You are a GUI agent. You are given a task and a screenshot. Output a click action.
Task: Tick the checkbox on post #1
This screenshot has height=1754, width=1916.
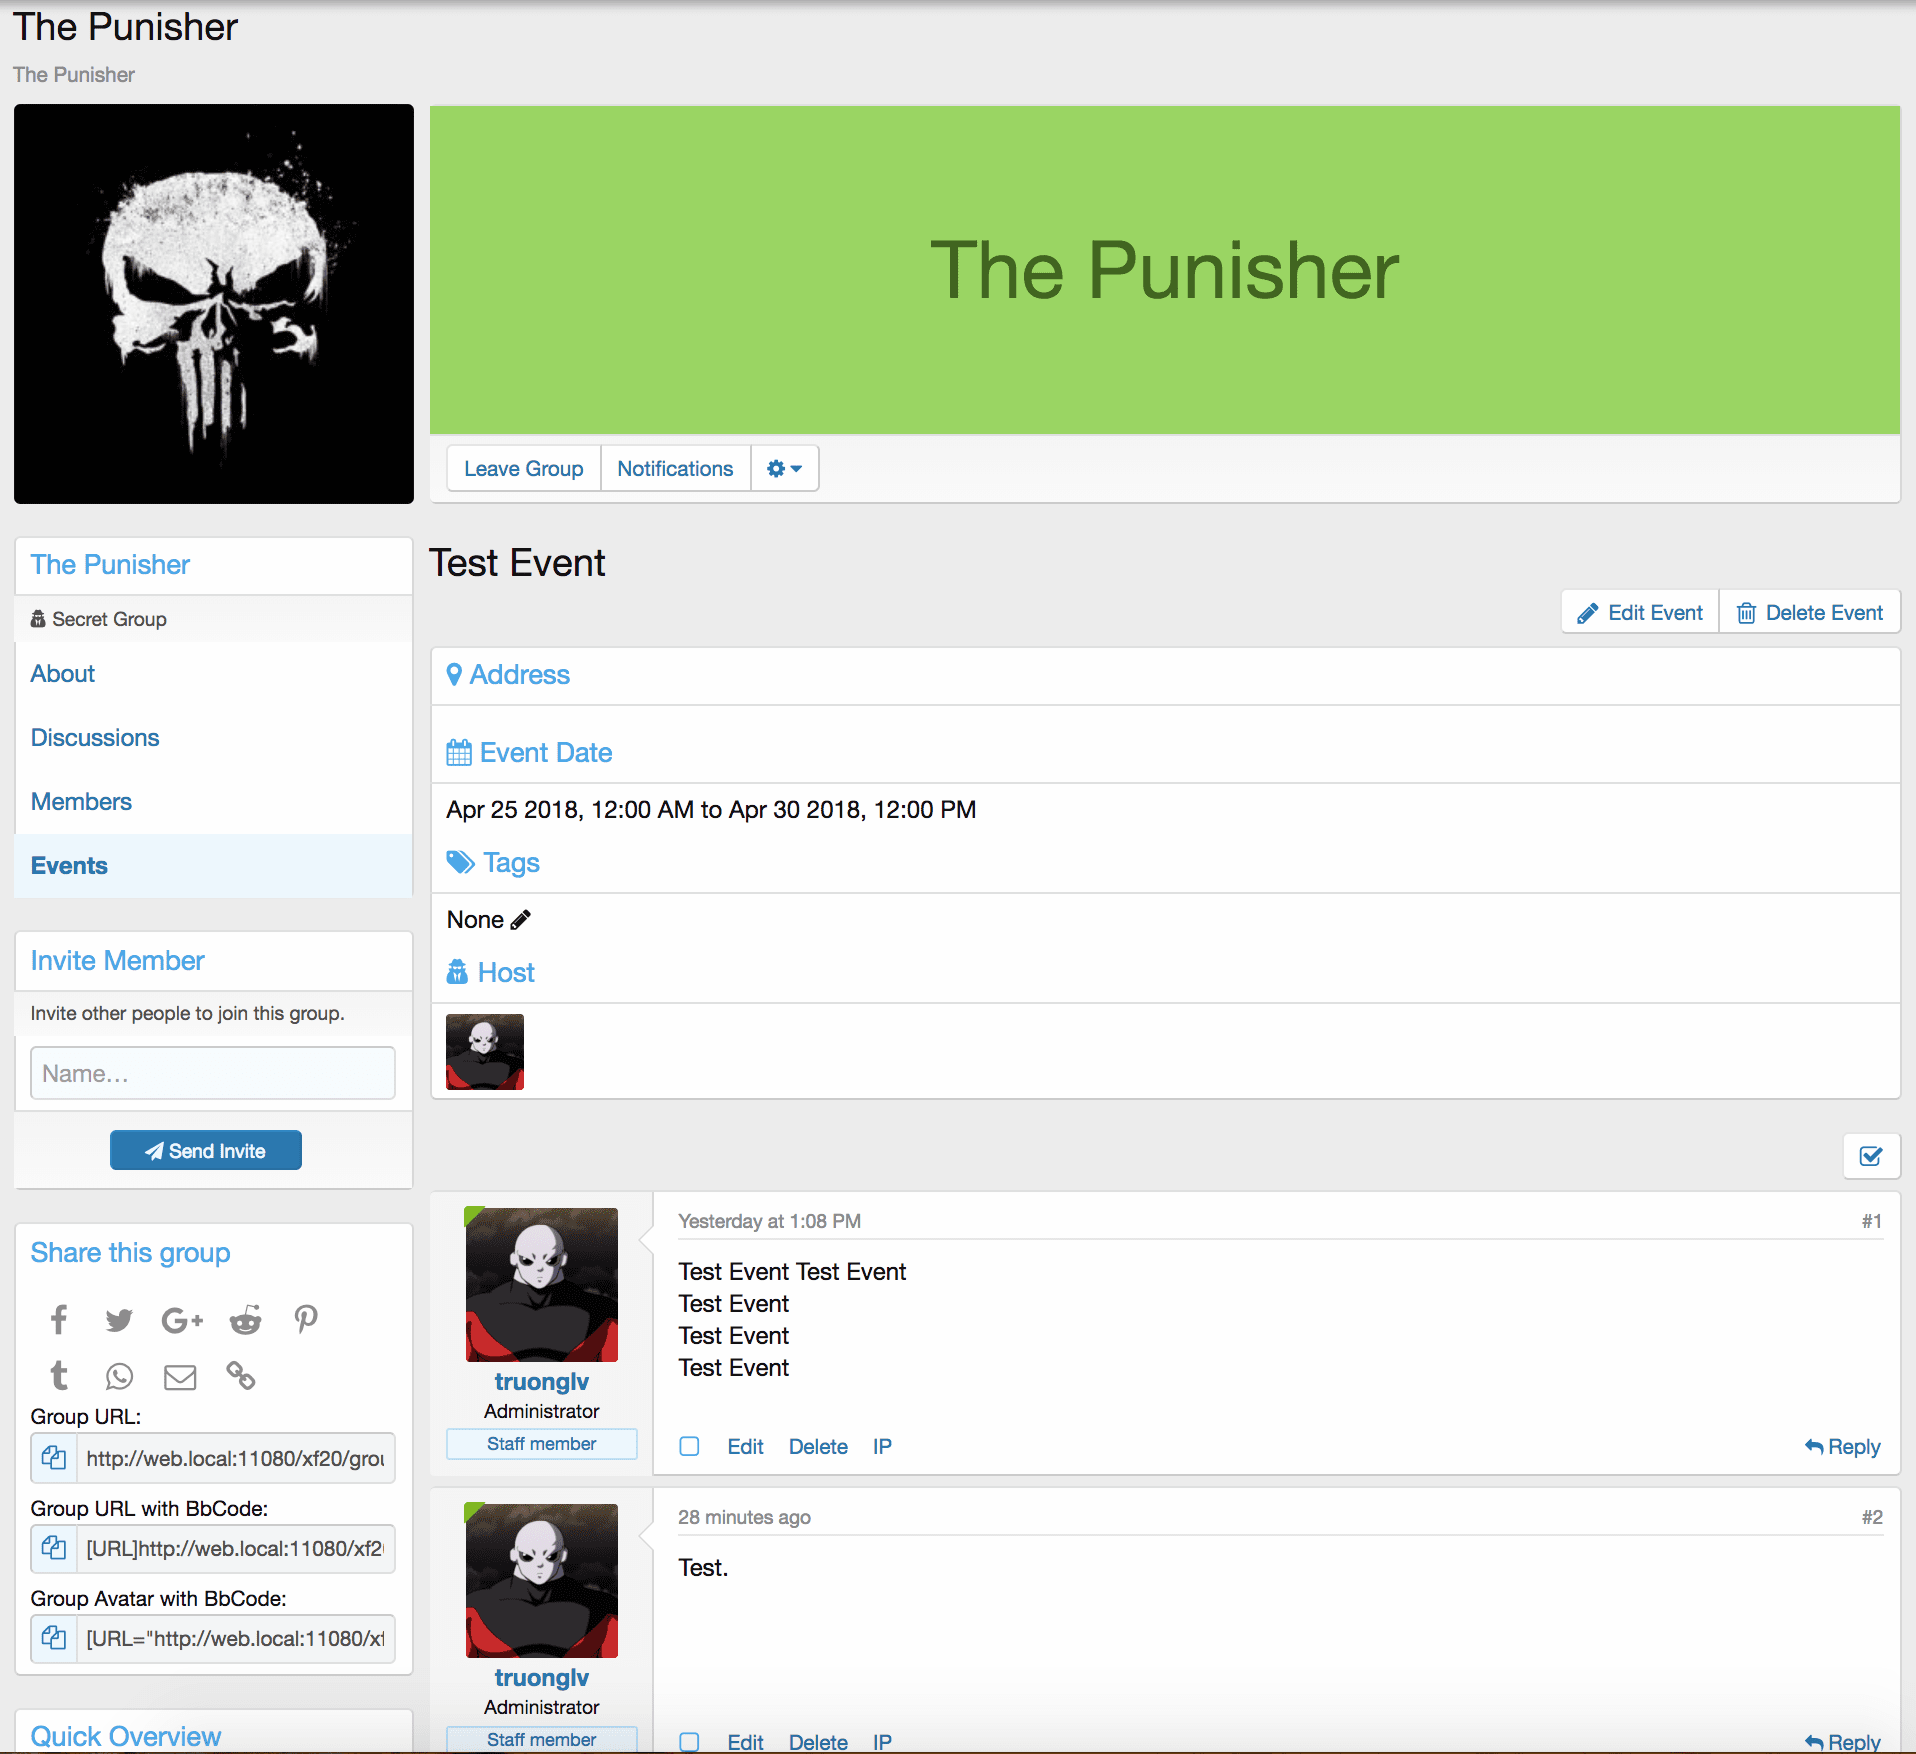tap(689, 1446)
